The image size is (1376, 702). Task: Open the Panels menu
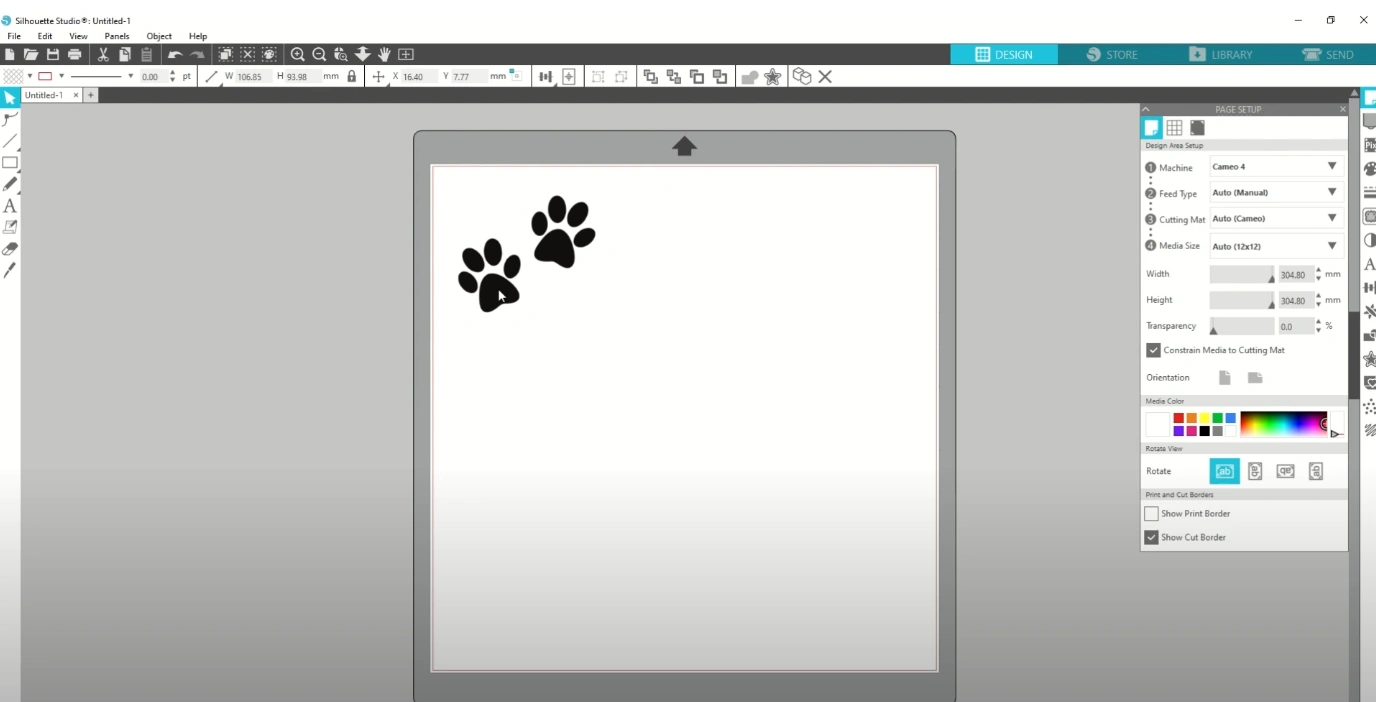(117, 36)
